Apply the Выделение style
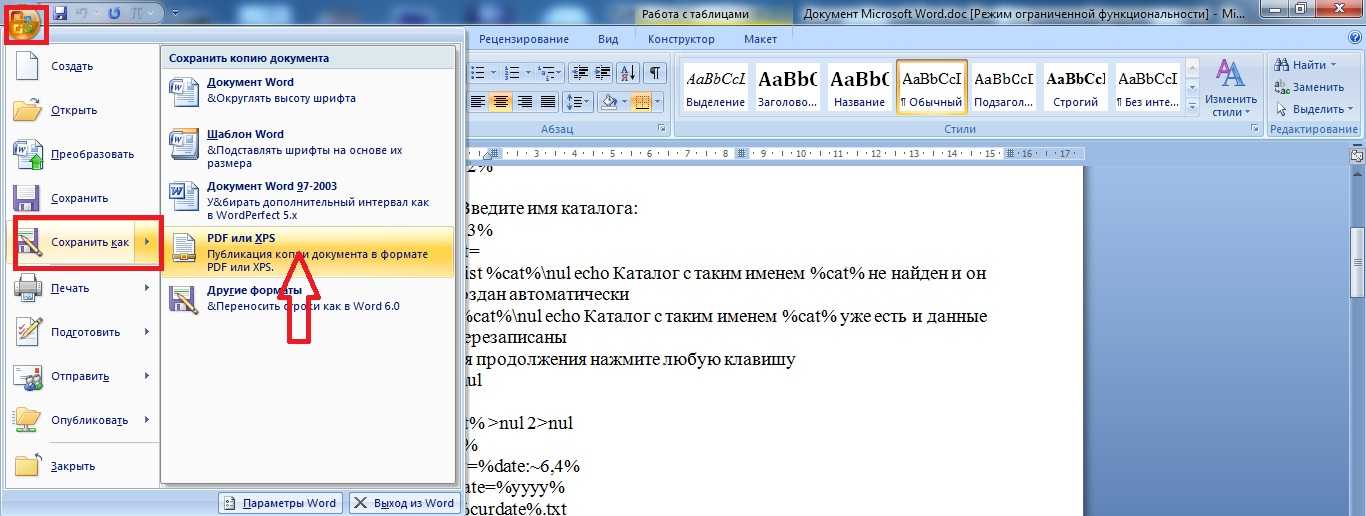Image resolution: width=1366 pixels, height=516 pixels. point(716,86)
